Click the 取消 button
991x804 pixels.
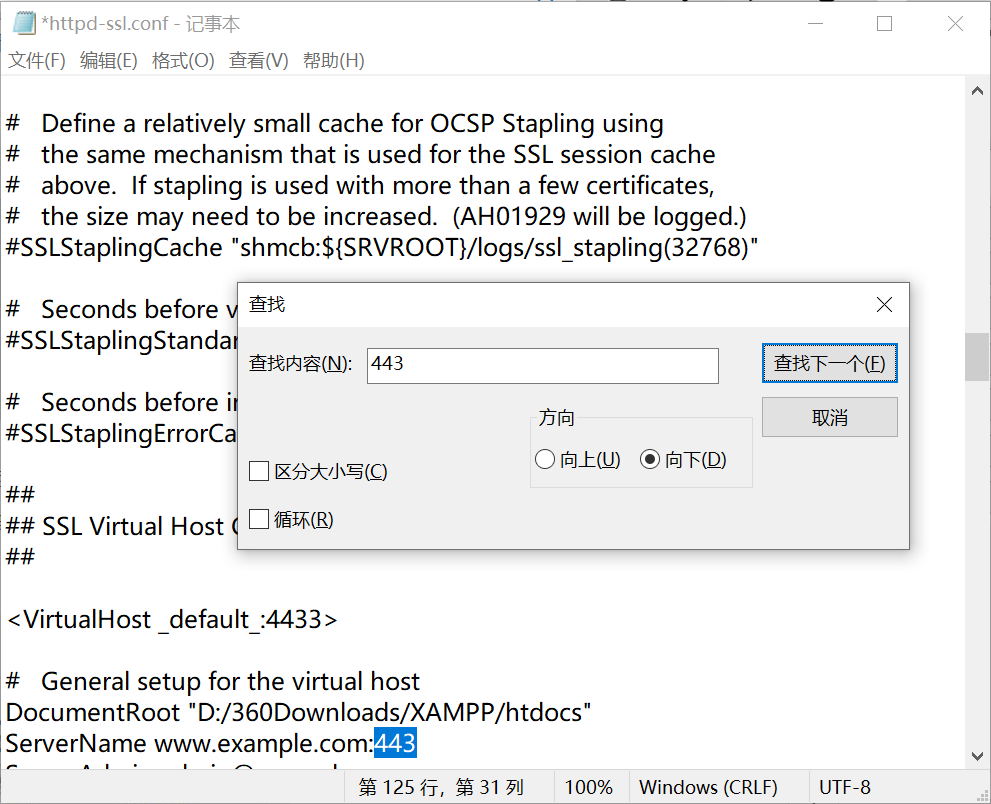(829, 416)
